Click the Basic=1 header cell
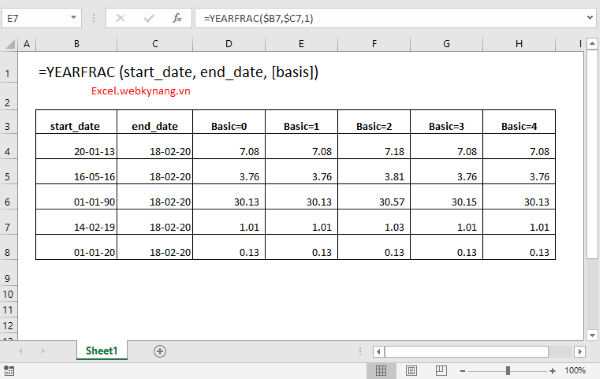This screenshot has width=600, height=379. (x=302, y=122)
